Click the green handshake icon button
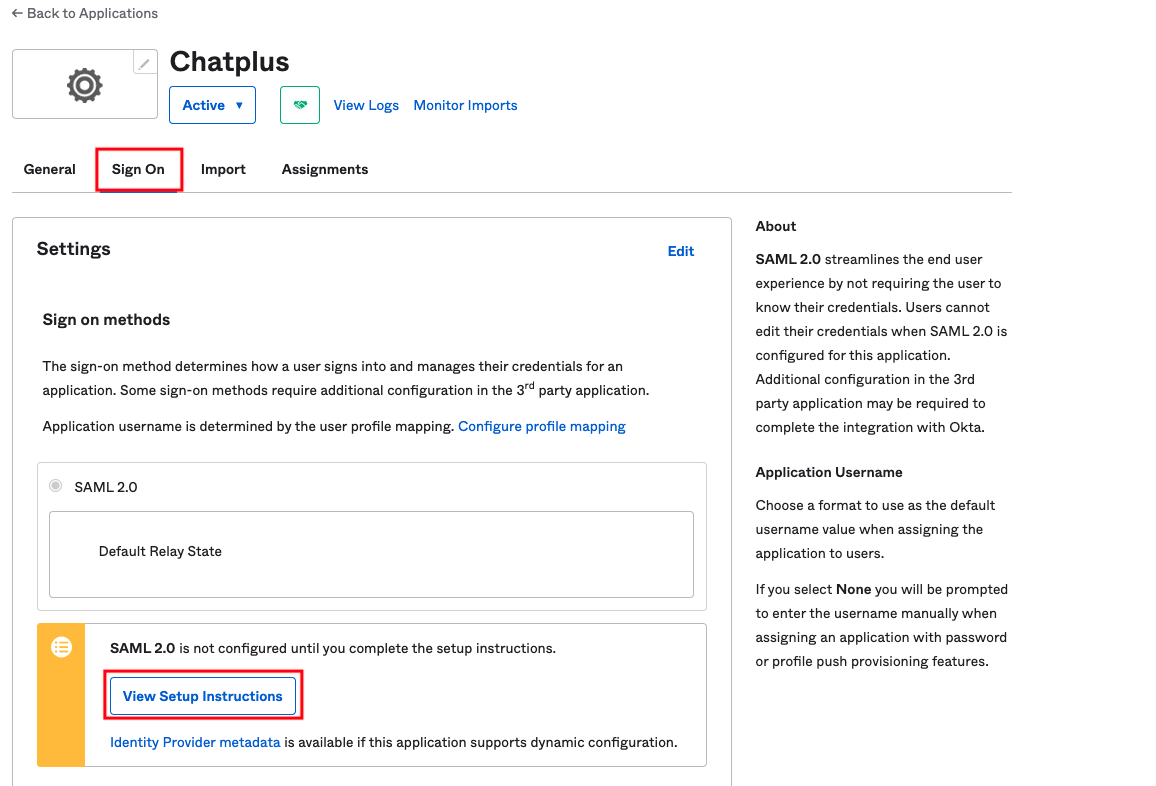This screenshot has height=786, width=1156. (300, 105)
